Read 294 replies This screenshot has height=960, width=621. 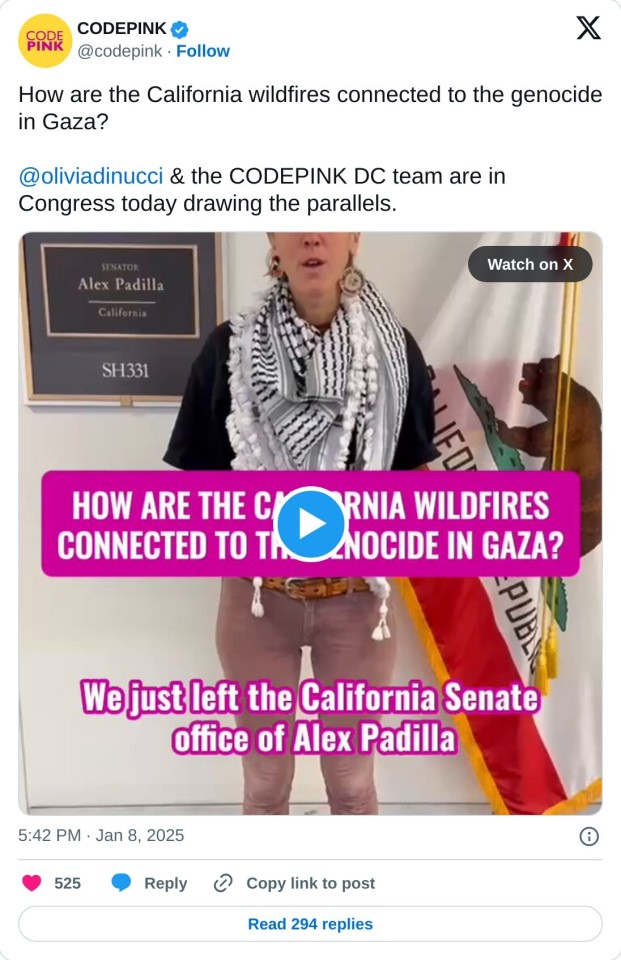click(310, 924)
